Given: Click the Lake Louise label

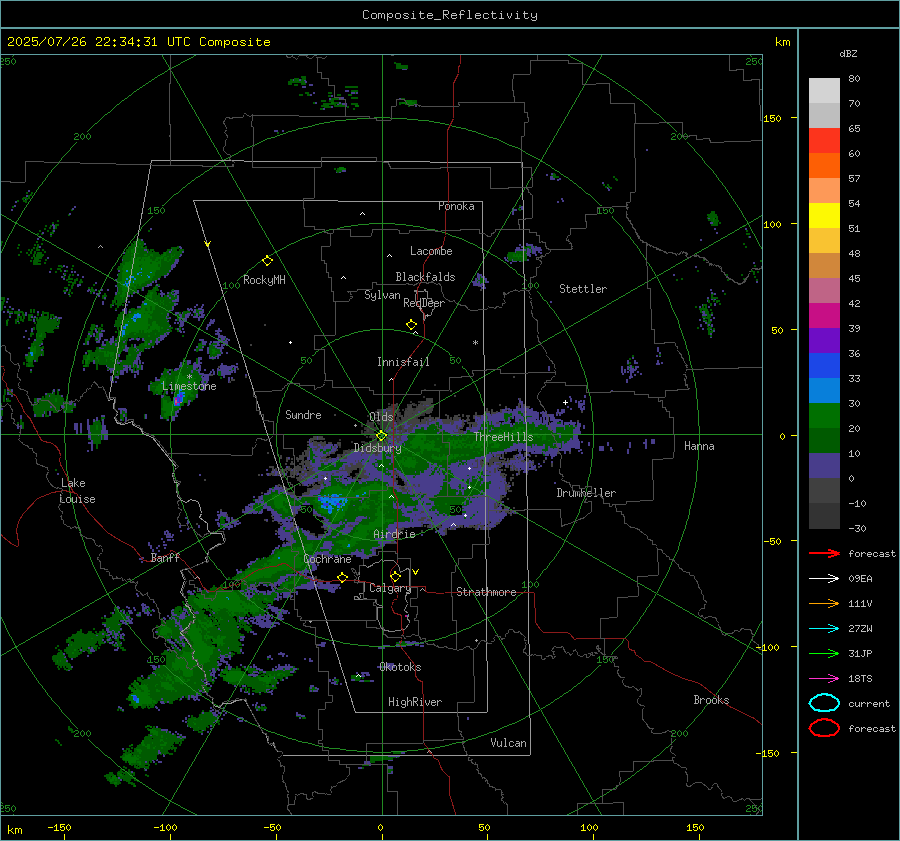Looking at the screenshot, I should click(77, 491).
